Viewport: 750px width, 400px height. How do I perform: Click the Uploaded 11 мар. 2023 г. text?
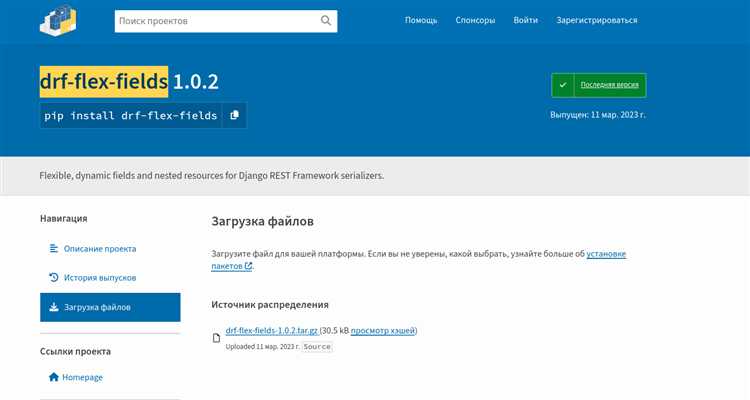point(263,346)
